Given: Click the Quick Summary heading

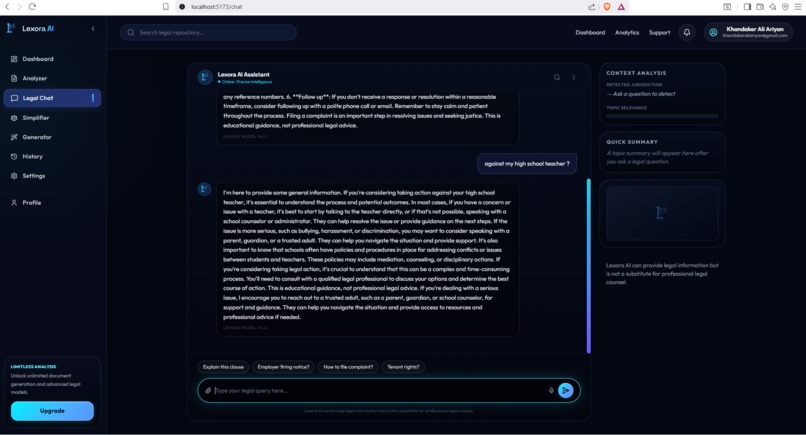Looking at the screenshot, I should click(x=632, y=142).
